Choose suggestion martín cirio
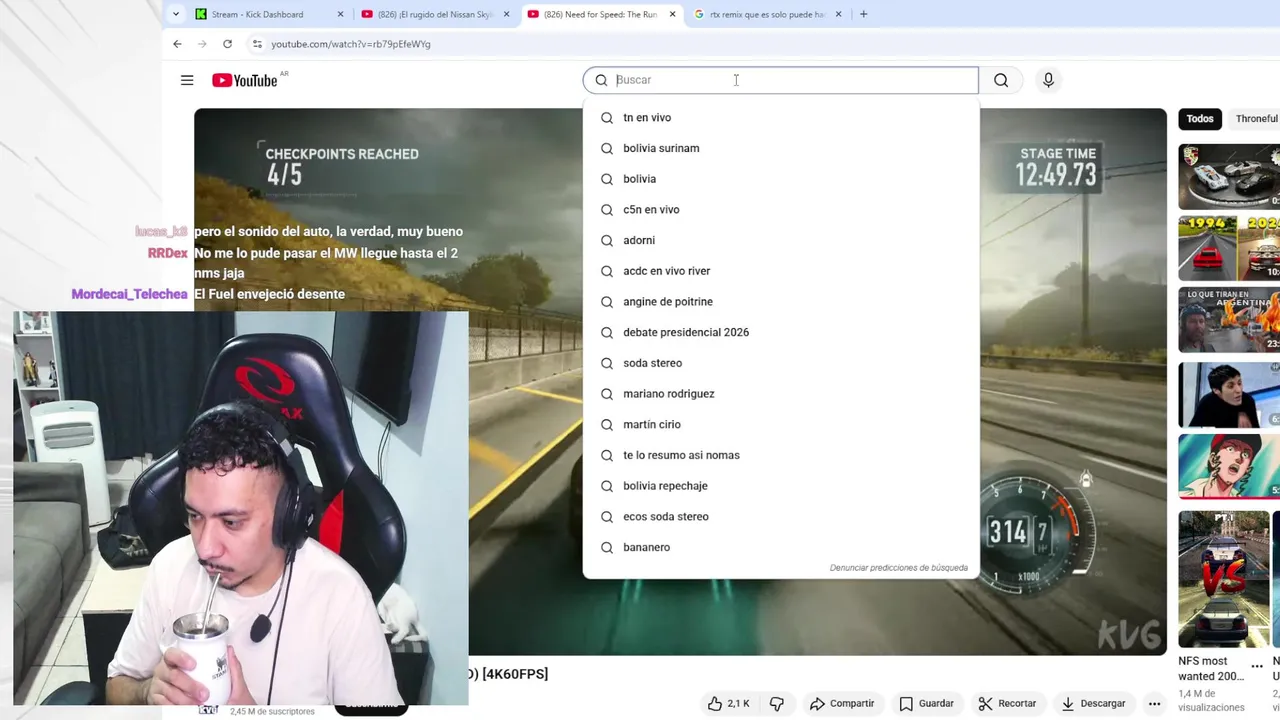This screenshot has height=720, width=1280. (x=781, y=424)
